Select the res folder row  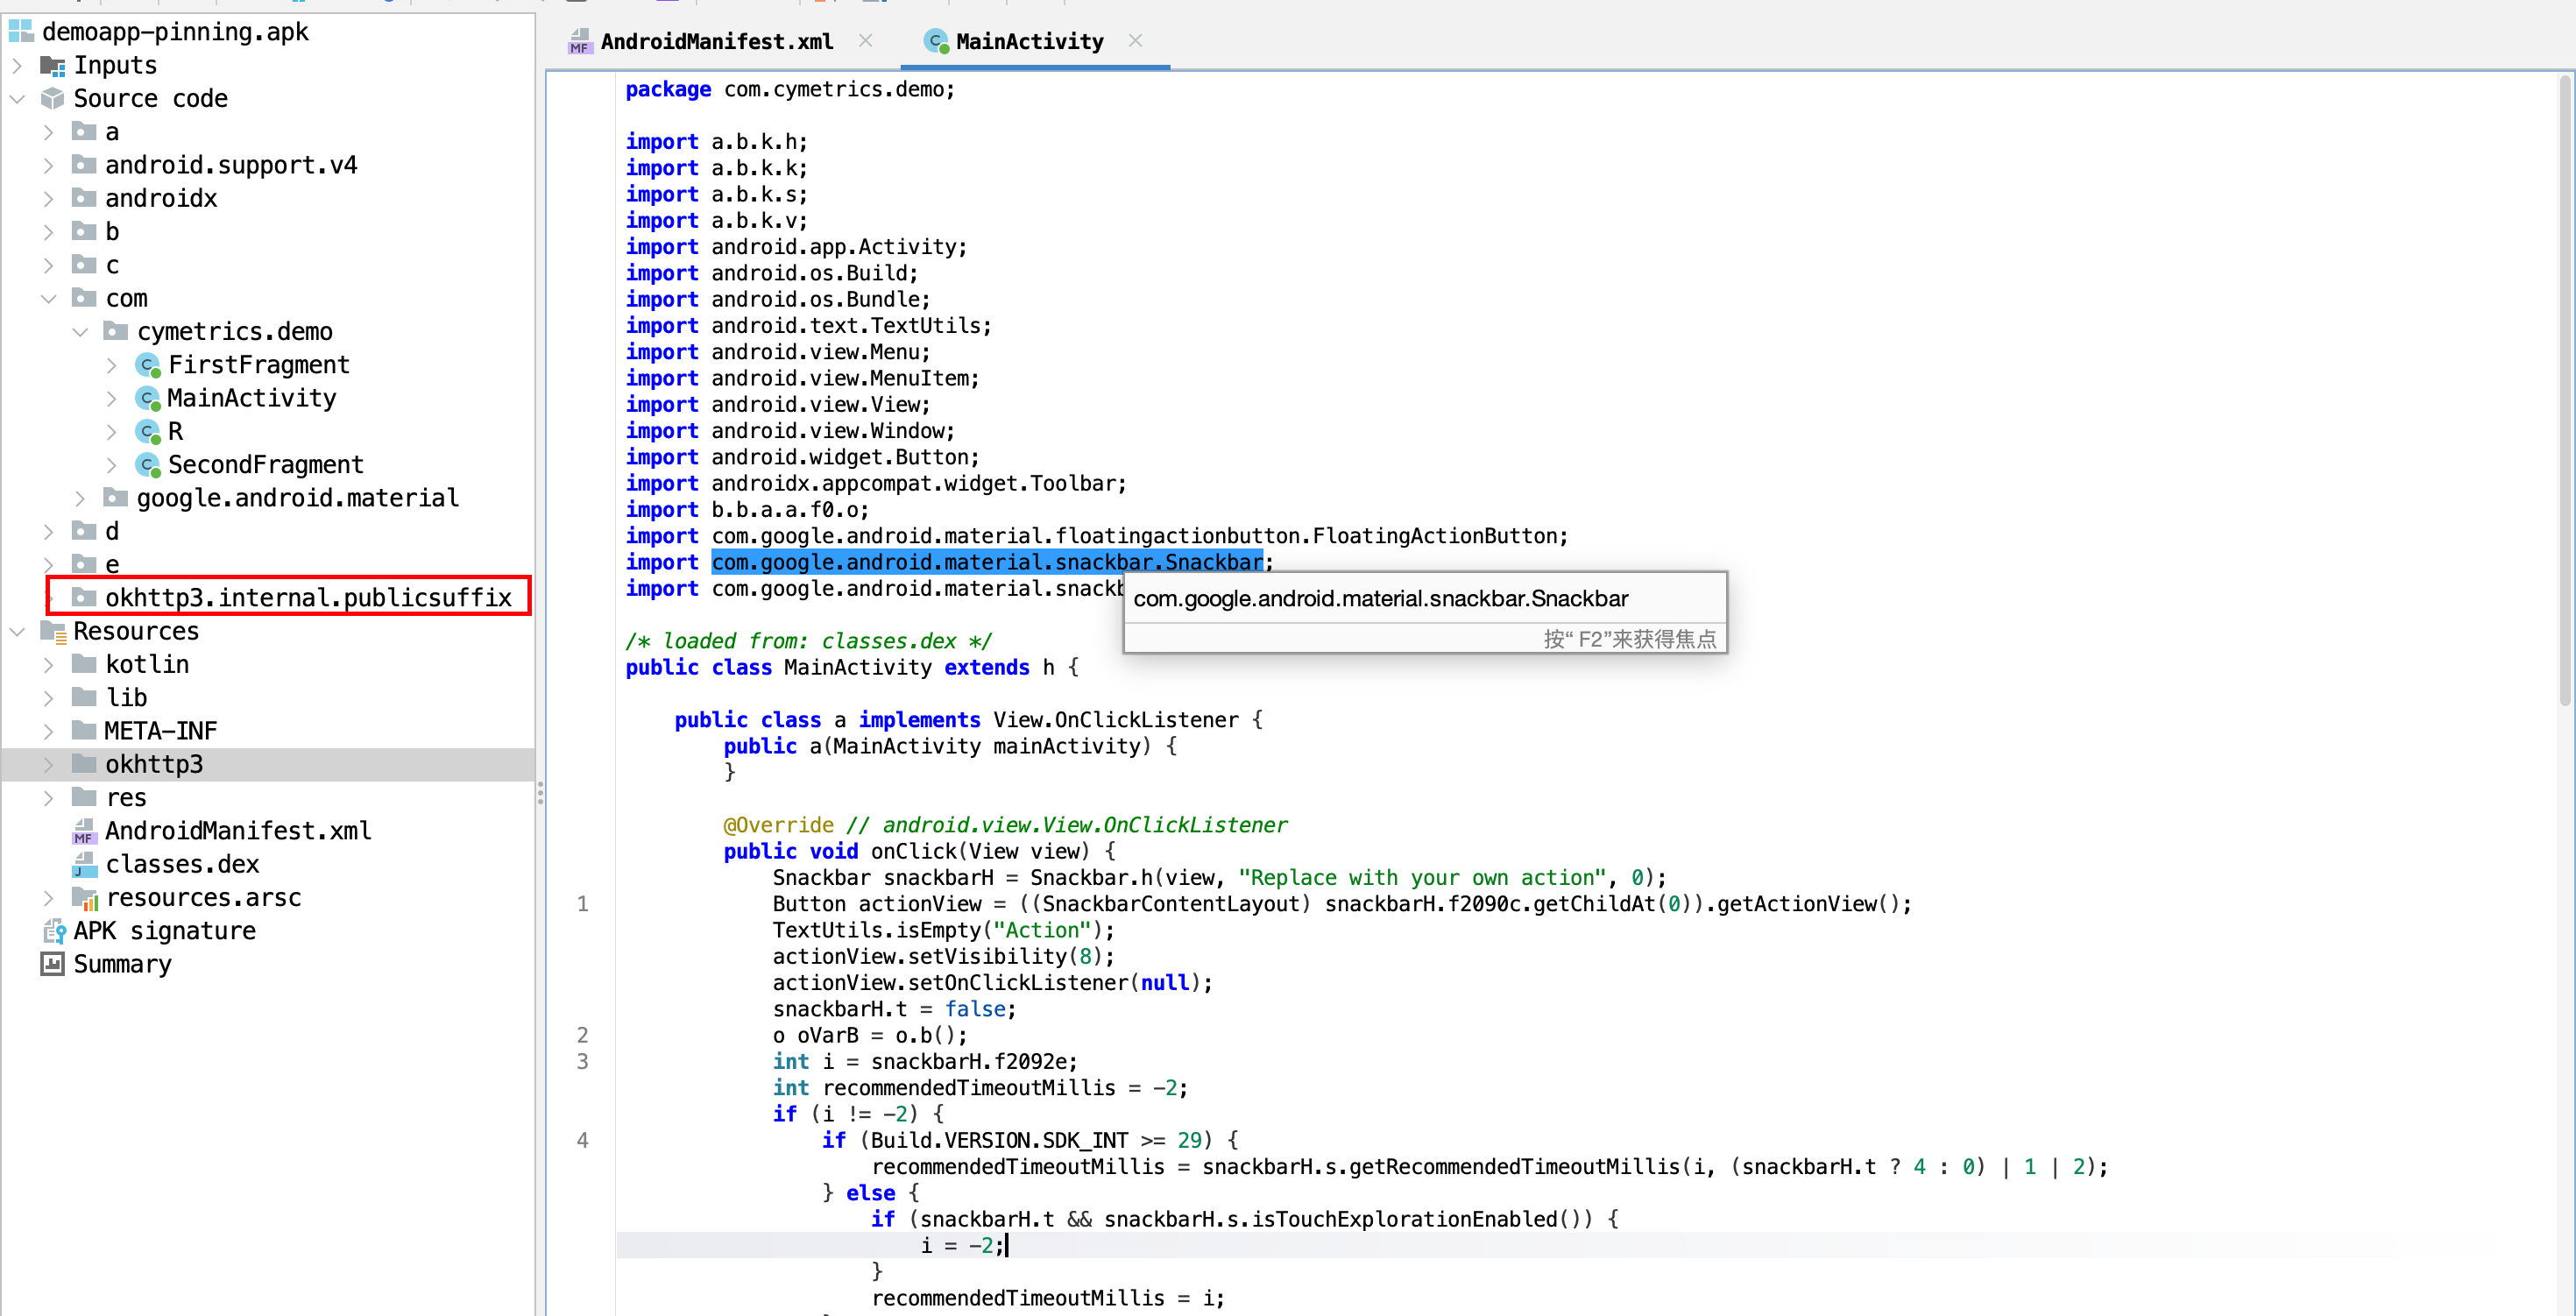268,797
